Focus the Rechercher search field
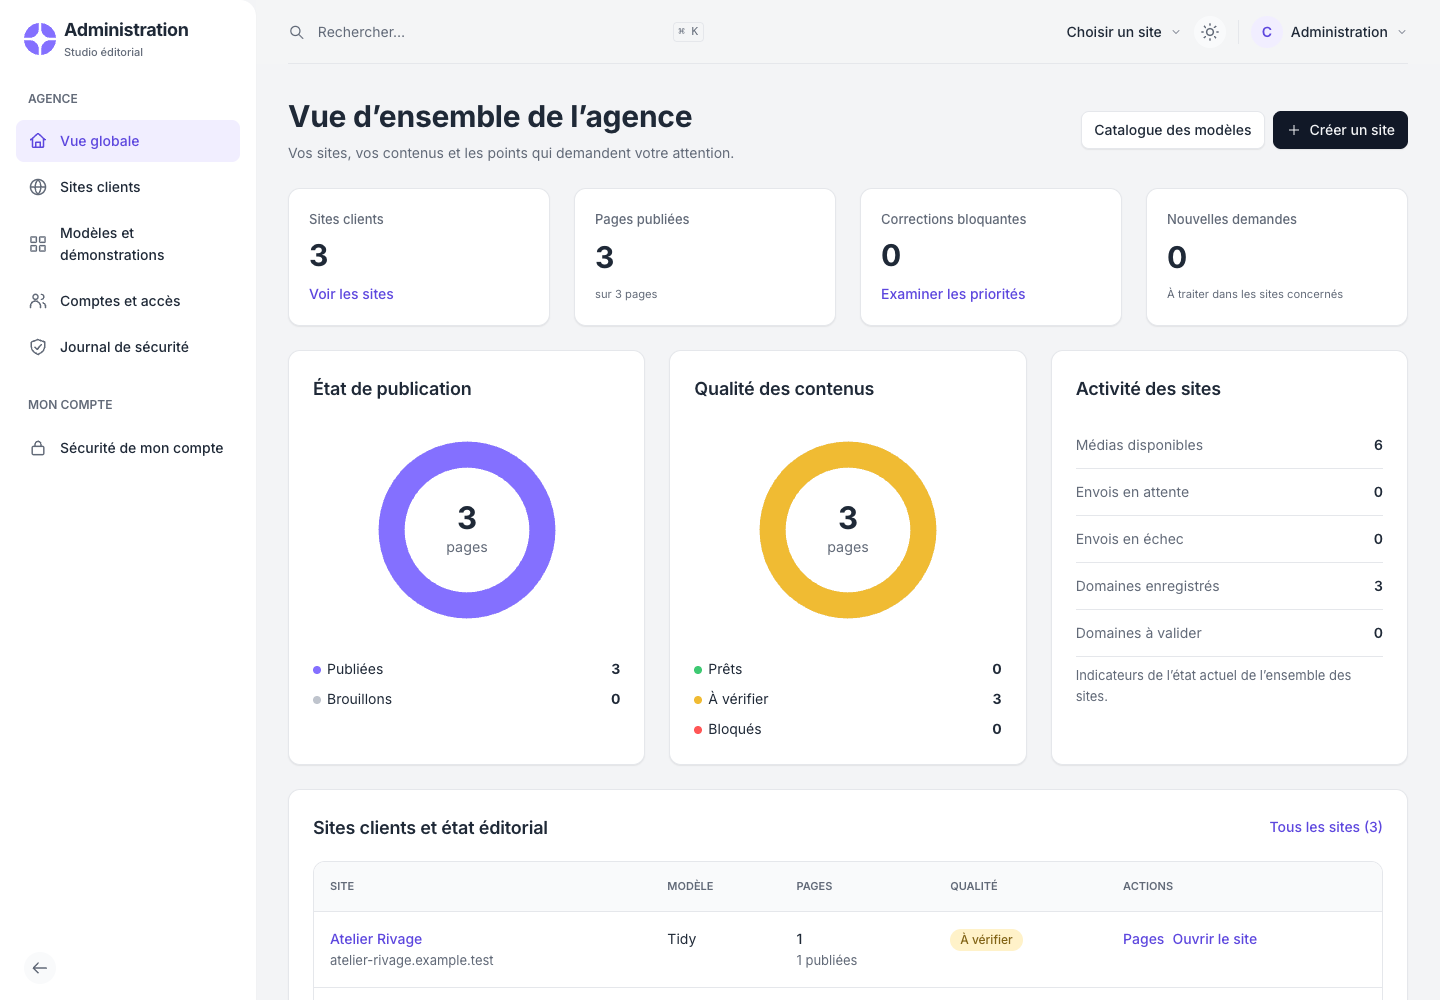The height and width of the screenshot is (1000, 1440). tap(497, 32)
